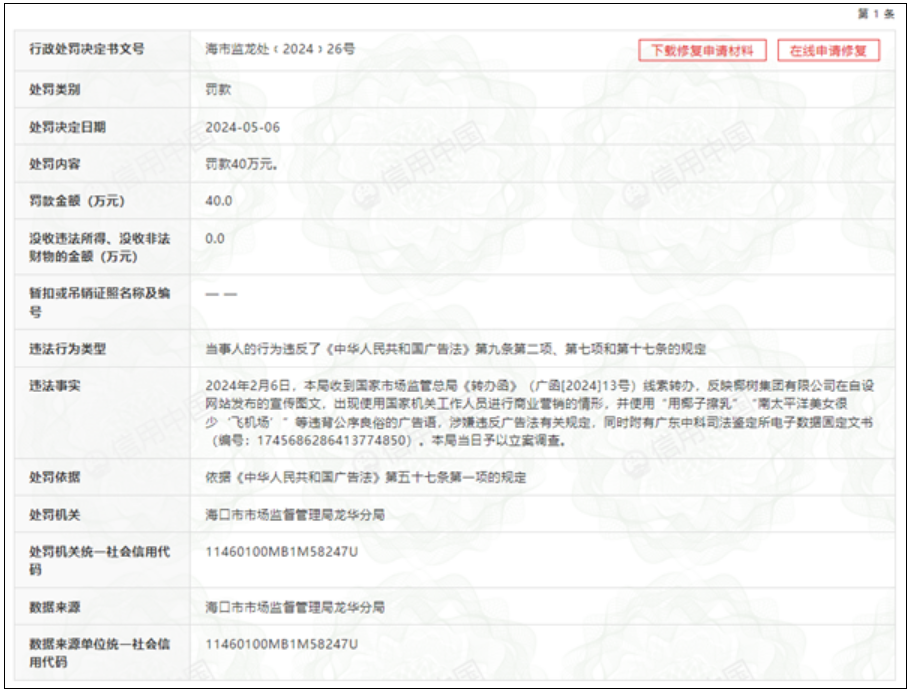Click the 下载修复申请材料 button
The image size is (914, 696).
point(702,51)
